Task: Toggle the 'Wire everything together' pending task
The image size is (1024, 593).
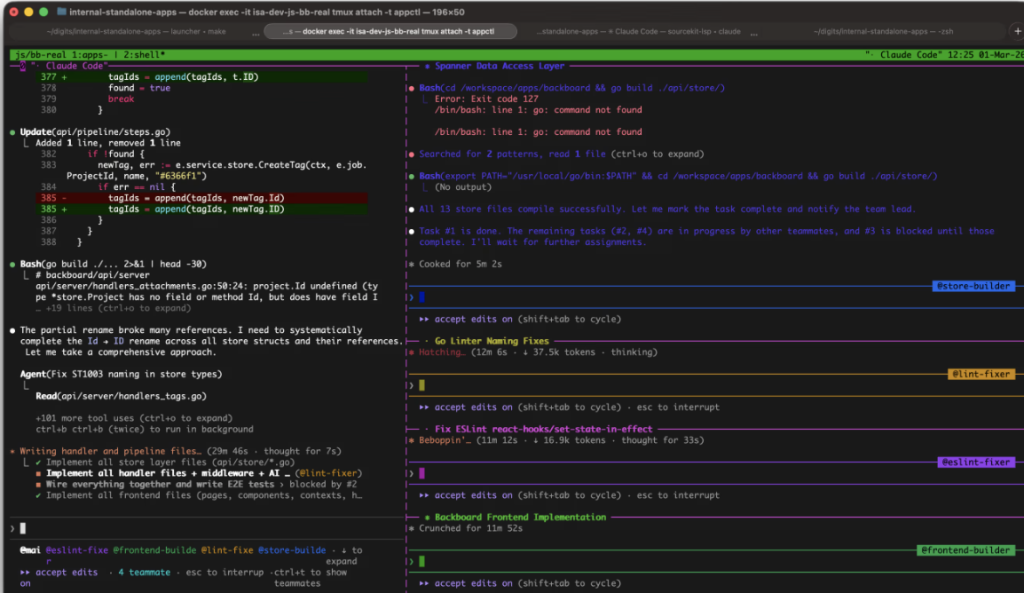Action: [38, 484]
